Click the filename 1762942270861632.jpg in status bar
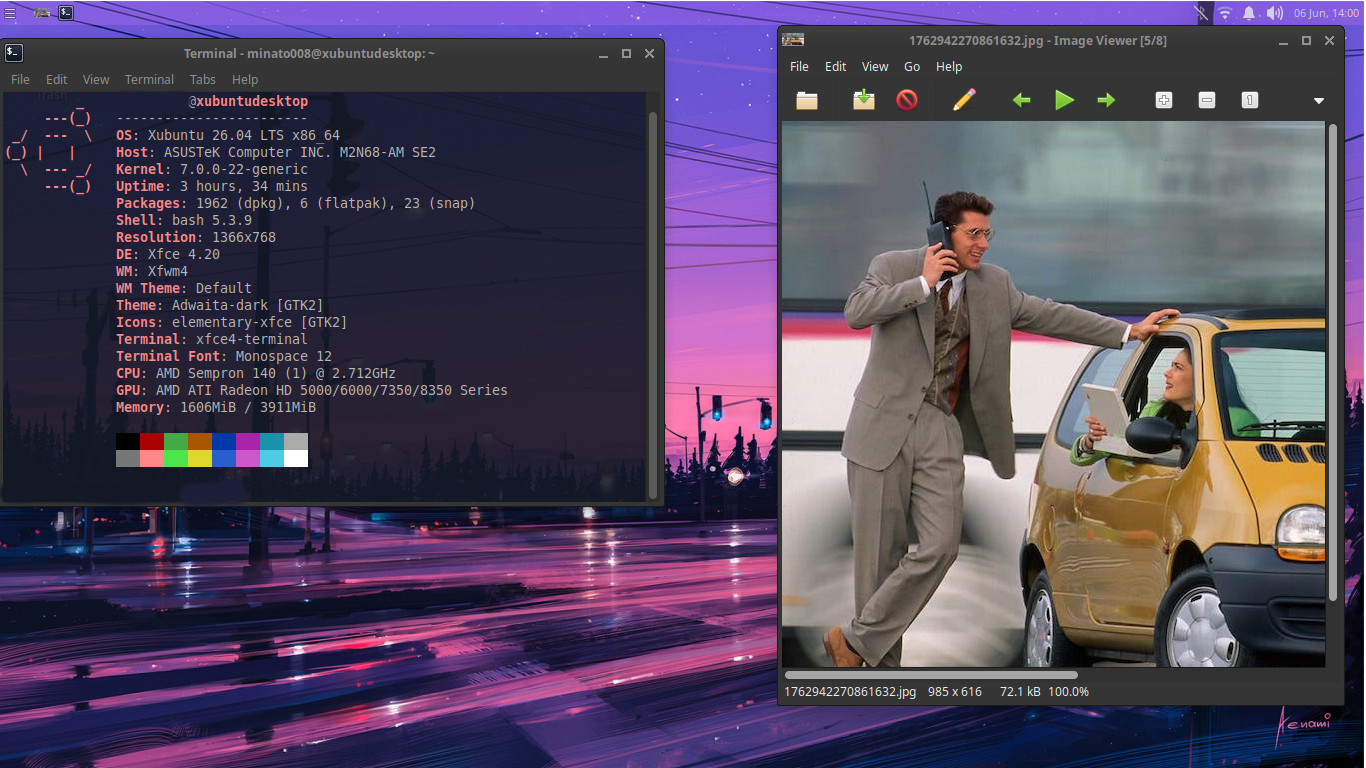Screen dimensions: 1366x768 [x=850, y=691]
